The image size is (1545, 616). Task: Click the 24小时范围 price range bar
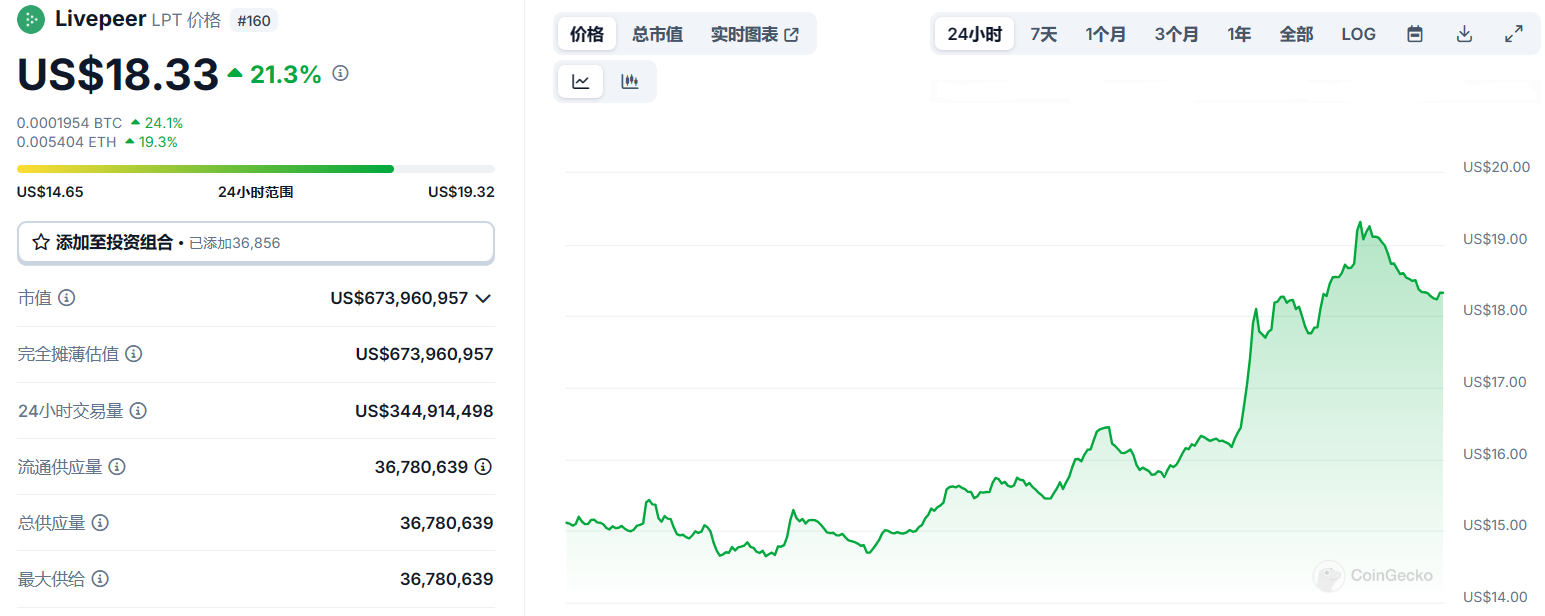(x=256, y=169)
